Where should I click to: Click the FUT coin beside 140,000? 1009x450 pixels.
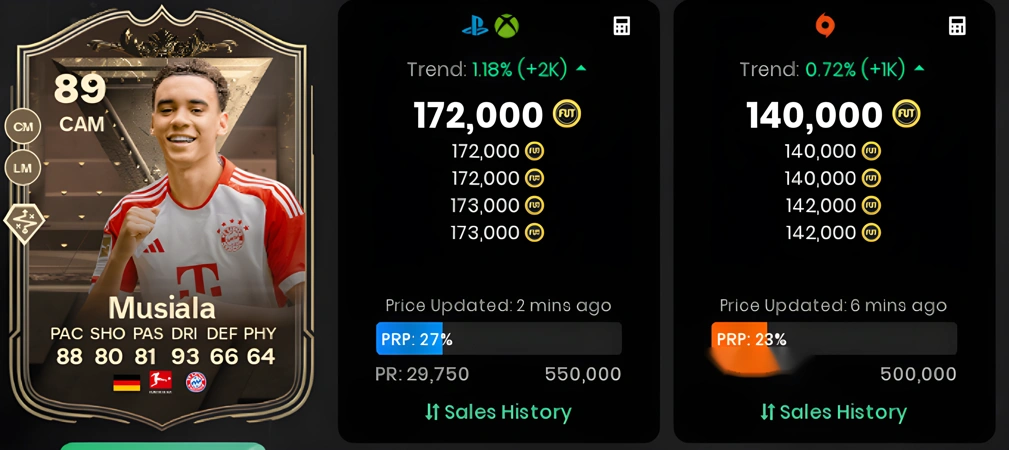[x=906, y=114]
